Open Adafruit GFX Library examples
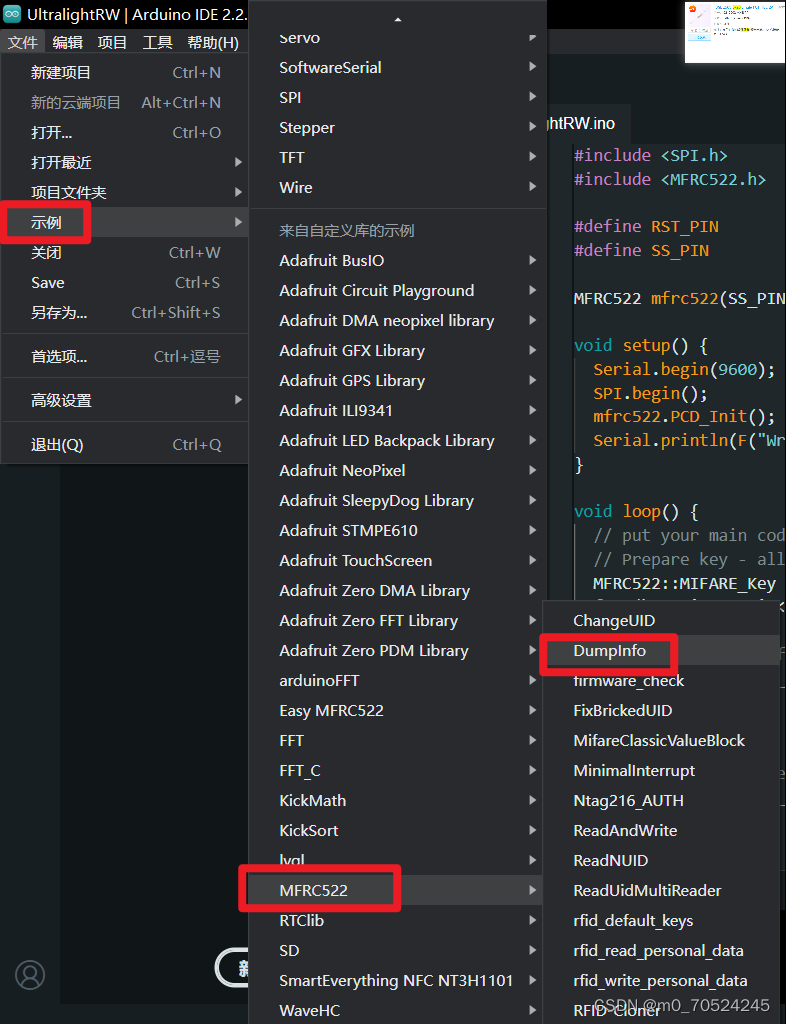Image resolution: width=786 pixels, height=1024 pixels. 398,351
